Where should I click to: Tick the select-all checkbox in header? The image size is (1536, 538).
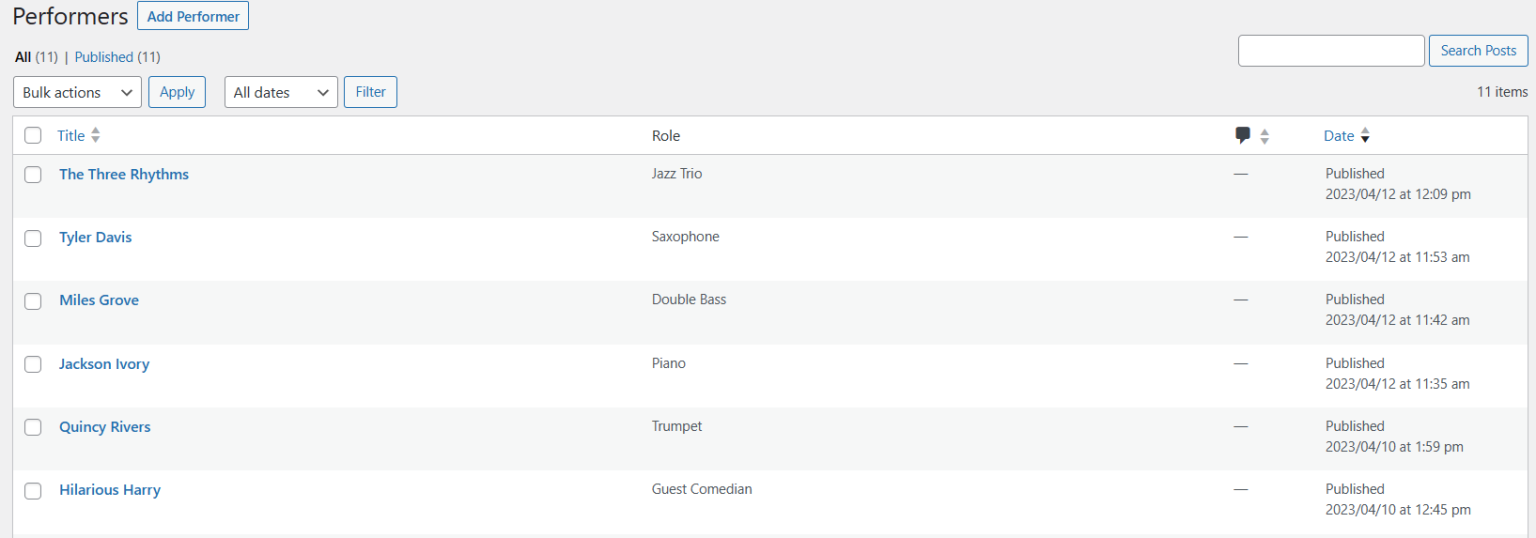click(33, 136)
